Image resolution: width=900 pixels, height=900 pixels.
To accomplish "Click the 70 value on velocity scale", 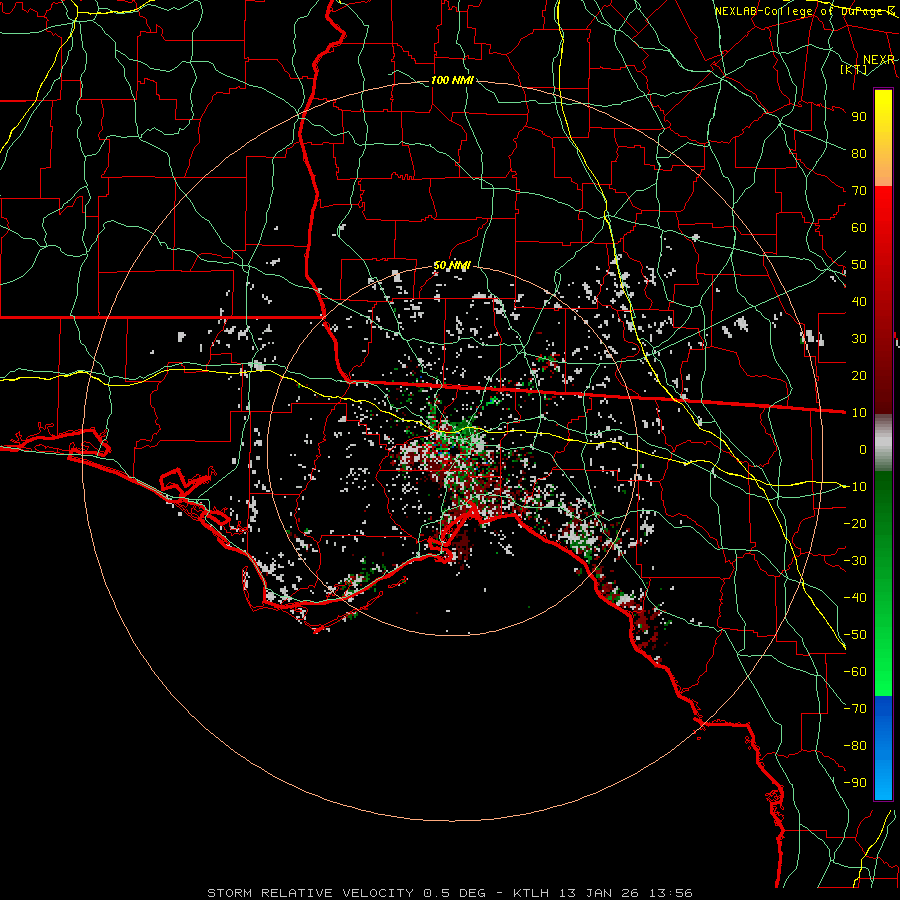I will [859, 191].
